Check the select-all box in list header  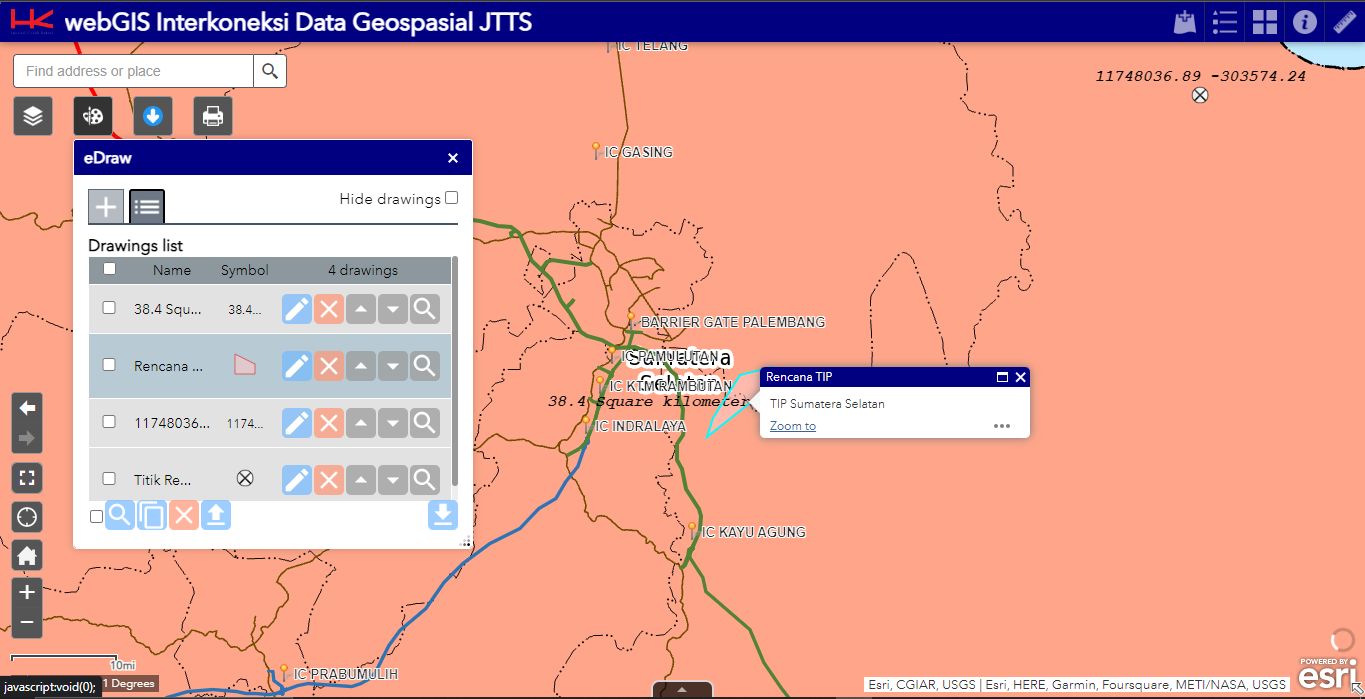(109, 269)
